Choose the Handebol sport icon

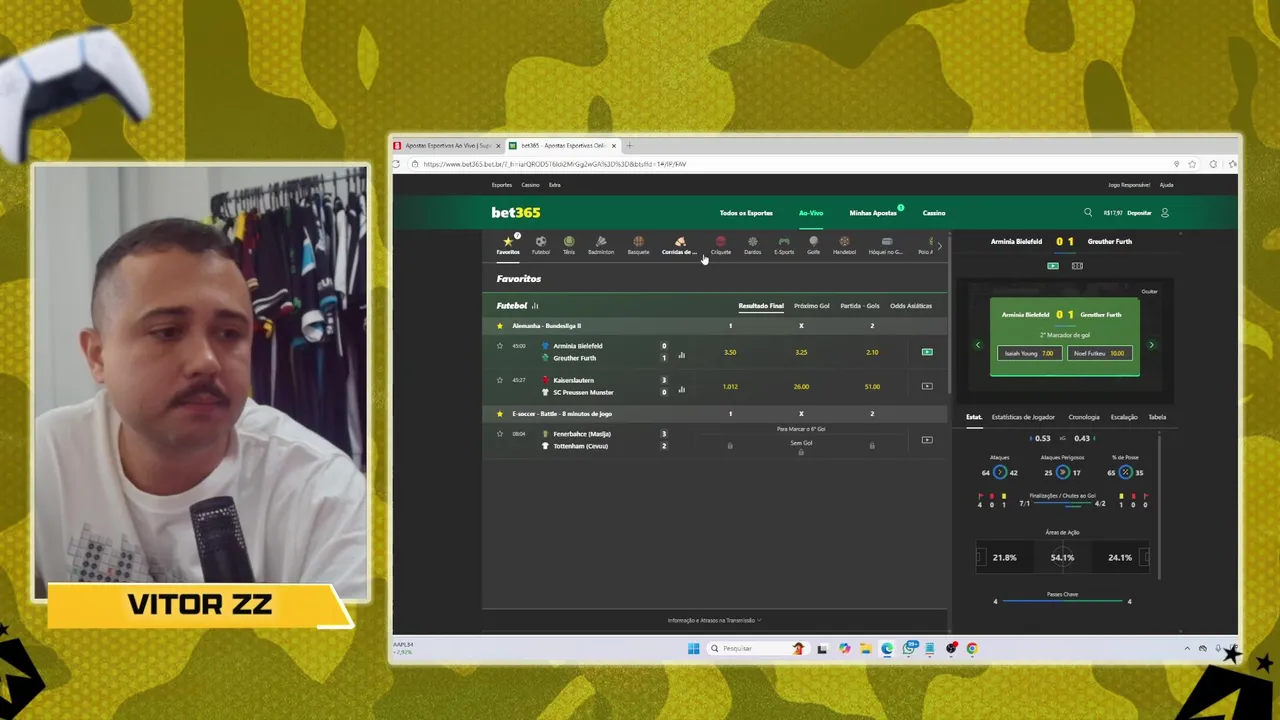(844, 245)
